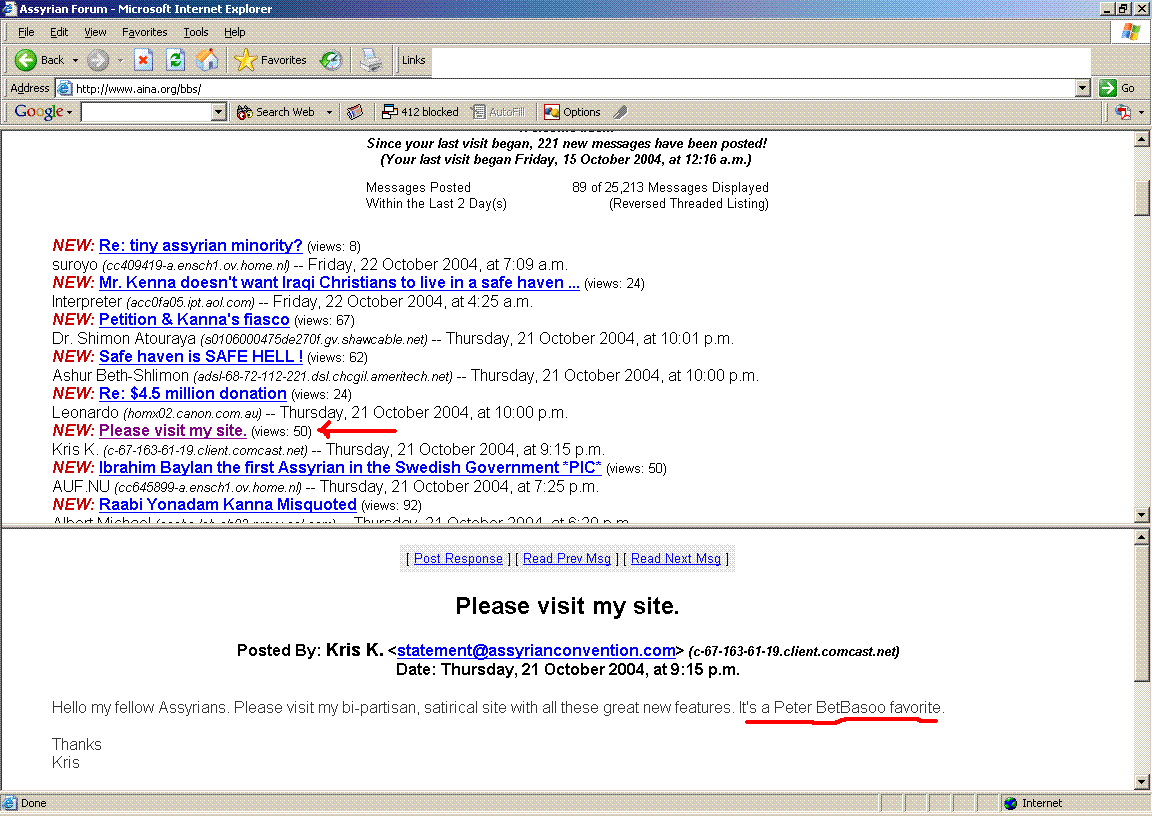Click the page icon in address bar
Screen dimensions: 1152x816
pyautogui.click(x=65, y=88)
